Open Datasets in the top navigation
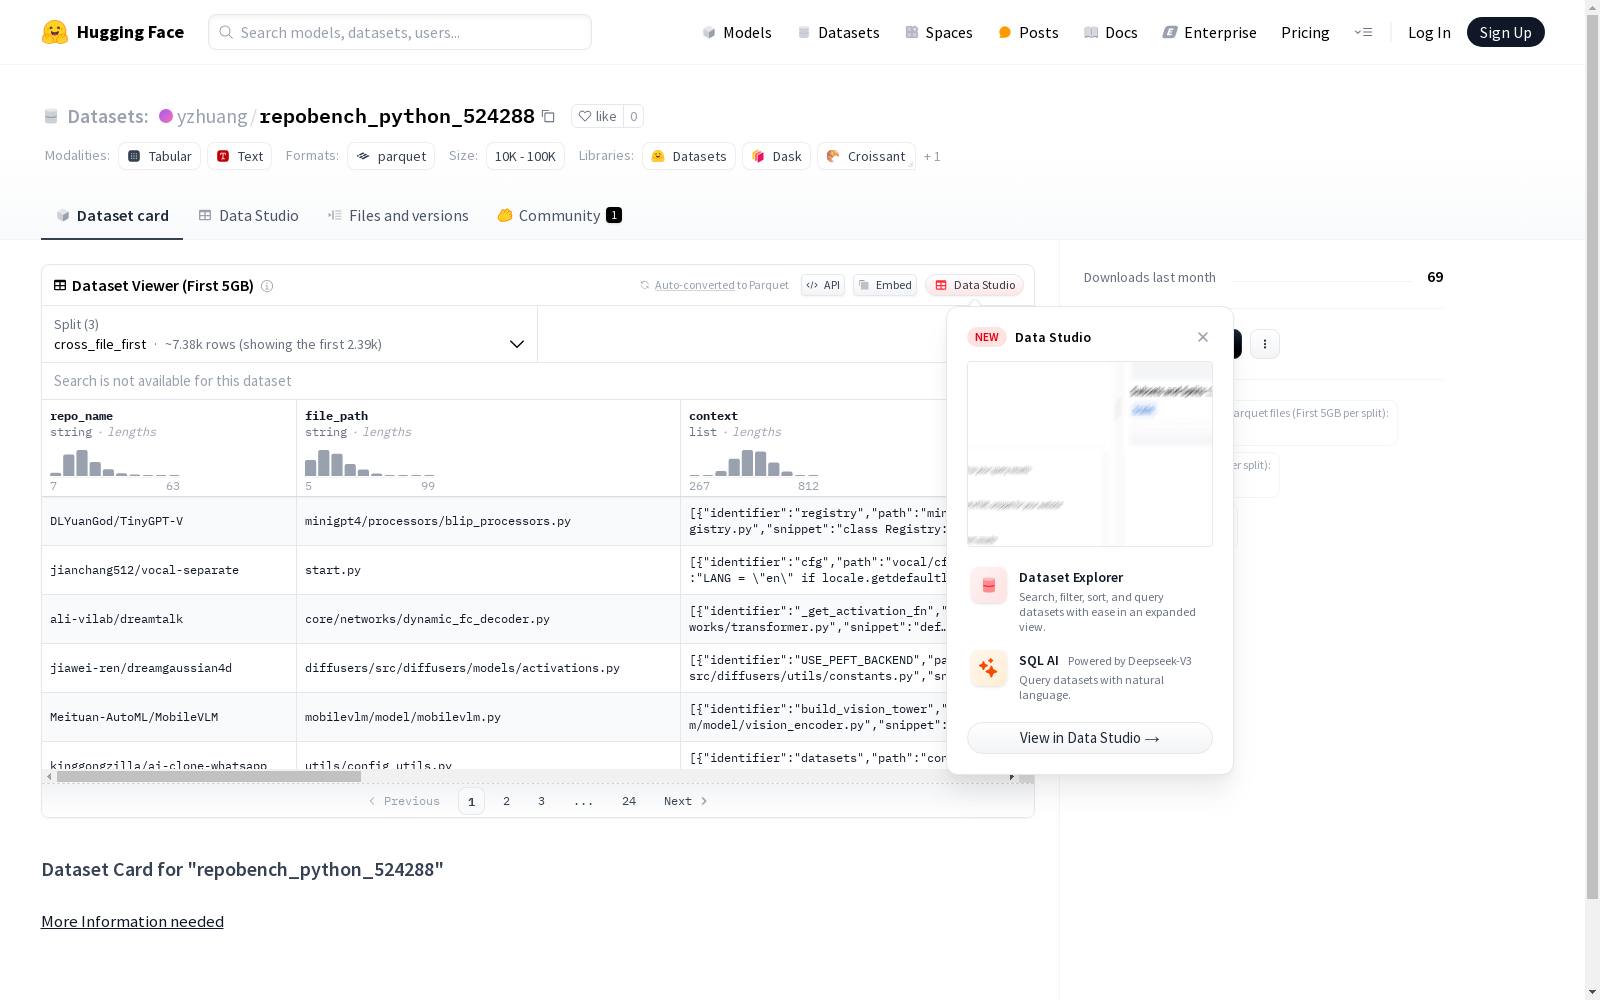This screenshot has width=1600, height=1000. (x=838, y=32)
